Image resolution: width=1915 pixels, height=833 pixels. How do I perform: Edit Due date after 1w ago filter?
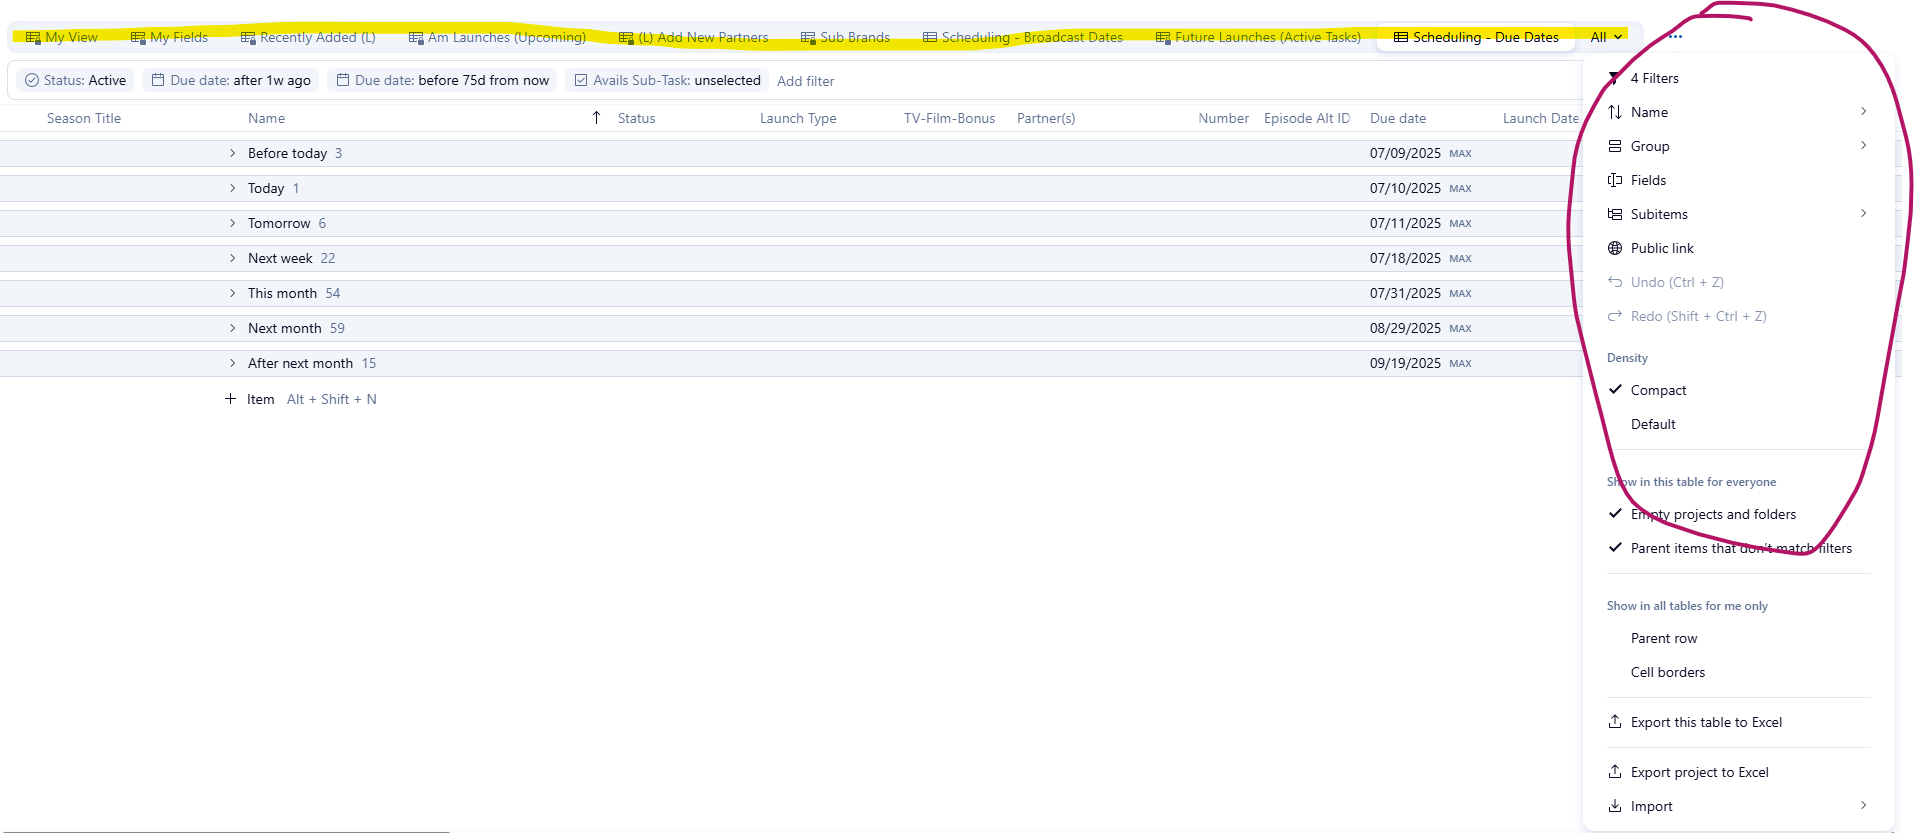(x=230, y=80)
